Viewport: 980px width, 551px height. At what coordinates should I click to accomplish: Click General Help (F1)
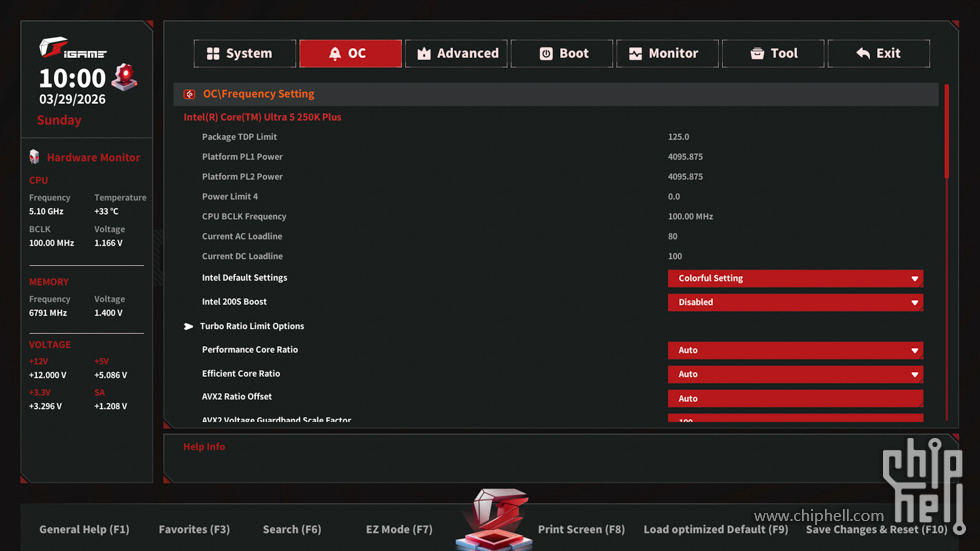tap(84, 529)
